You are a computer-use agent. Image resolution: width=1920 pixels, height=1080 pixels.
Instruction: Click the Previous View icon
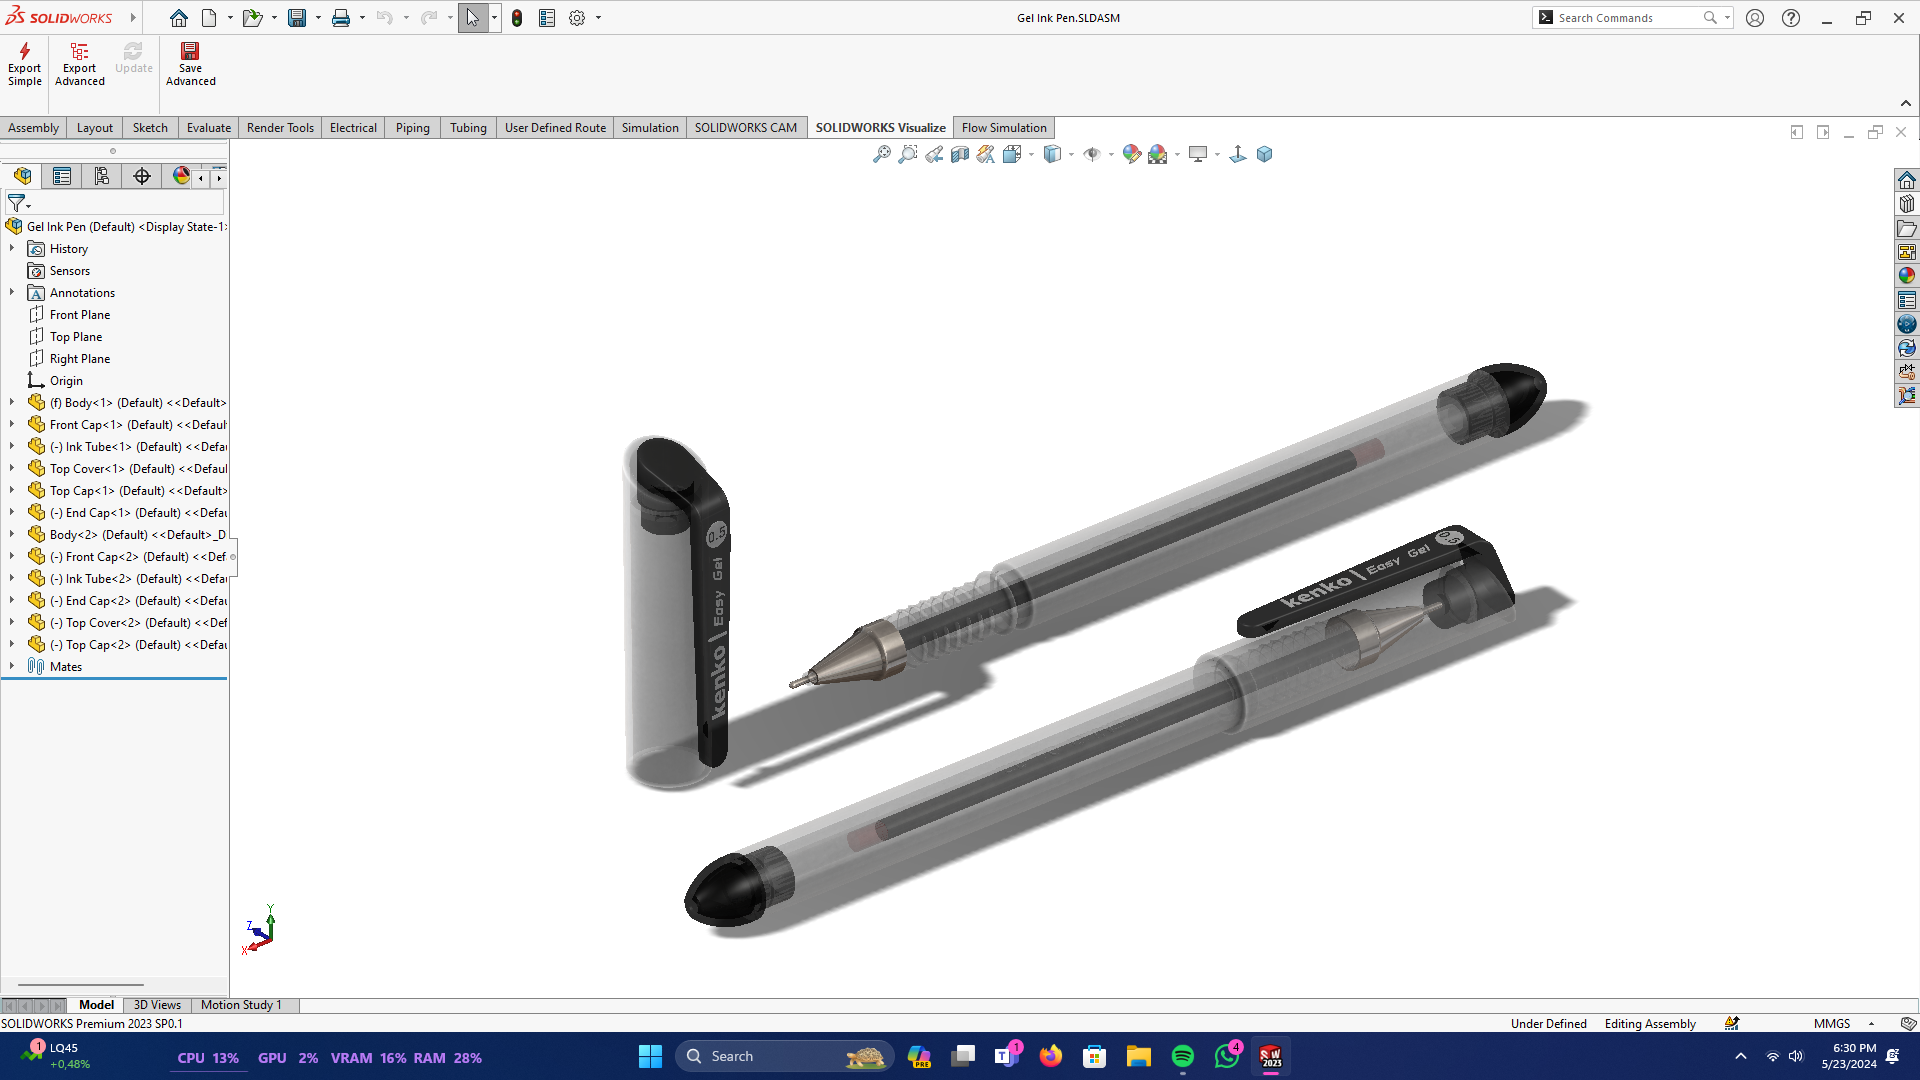pos(934,154)
